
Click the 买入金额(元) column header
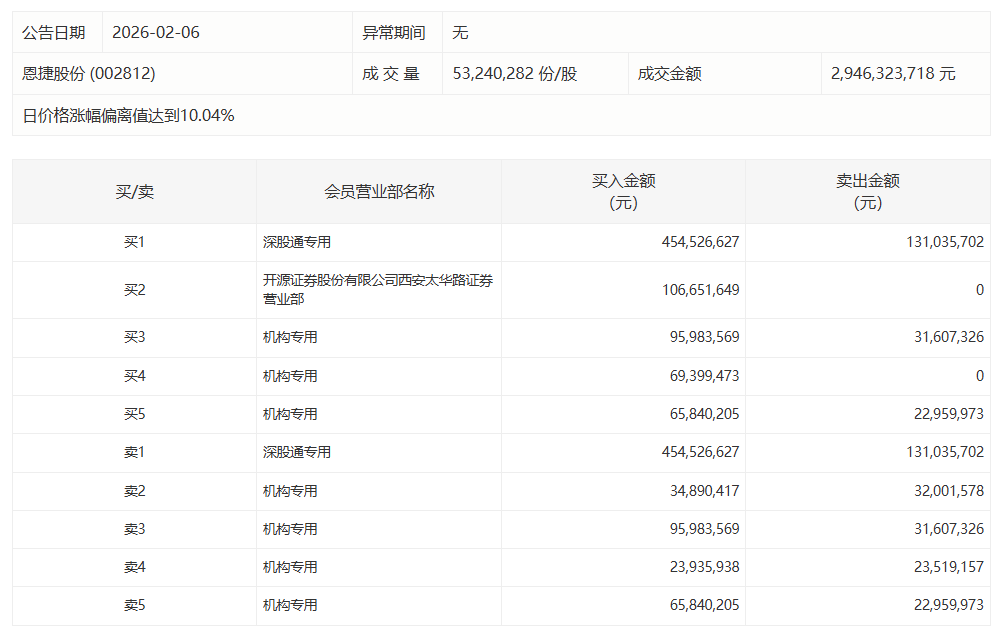click(x=623, y=192)
